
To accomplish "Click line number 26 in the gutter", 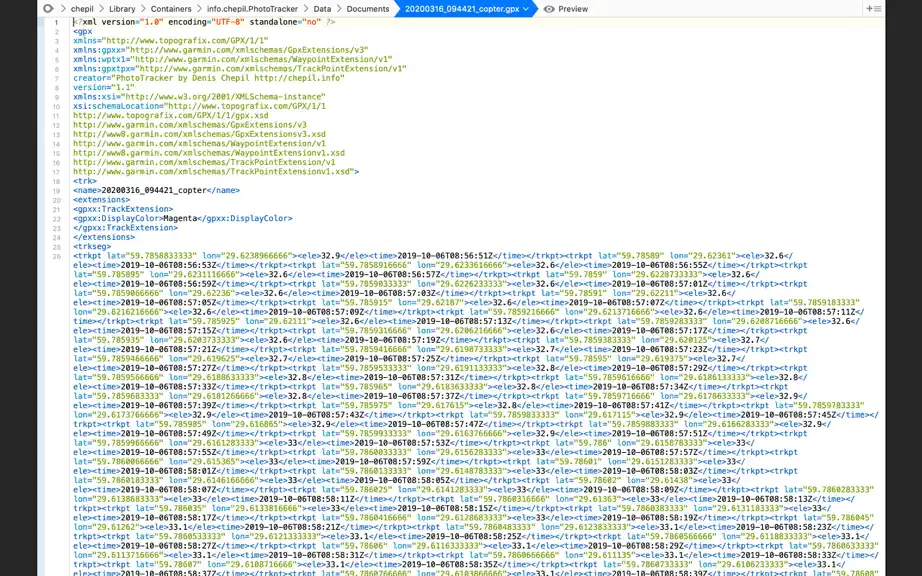I will pyautogui.click(x=56, y=256).
